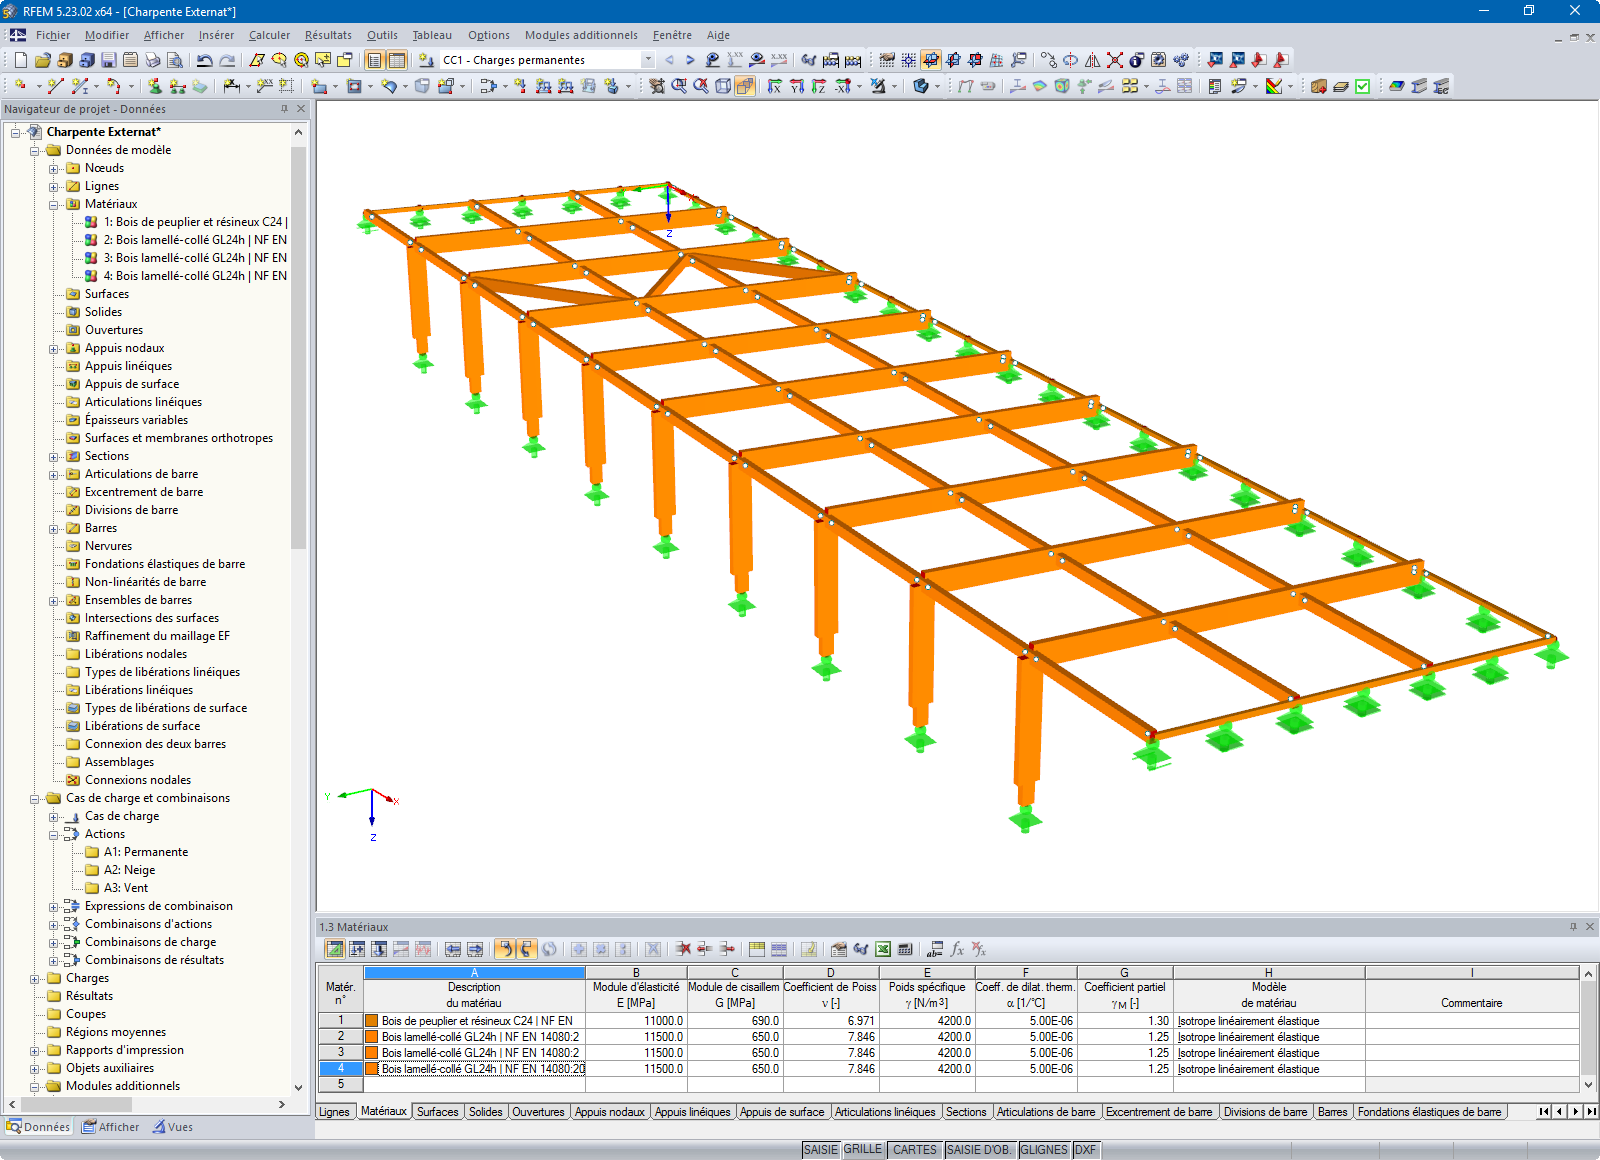Click the zoom window icon in toolbar
The height and width of the screenshot is (1160, 1600).
click(x=679, y=87)
